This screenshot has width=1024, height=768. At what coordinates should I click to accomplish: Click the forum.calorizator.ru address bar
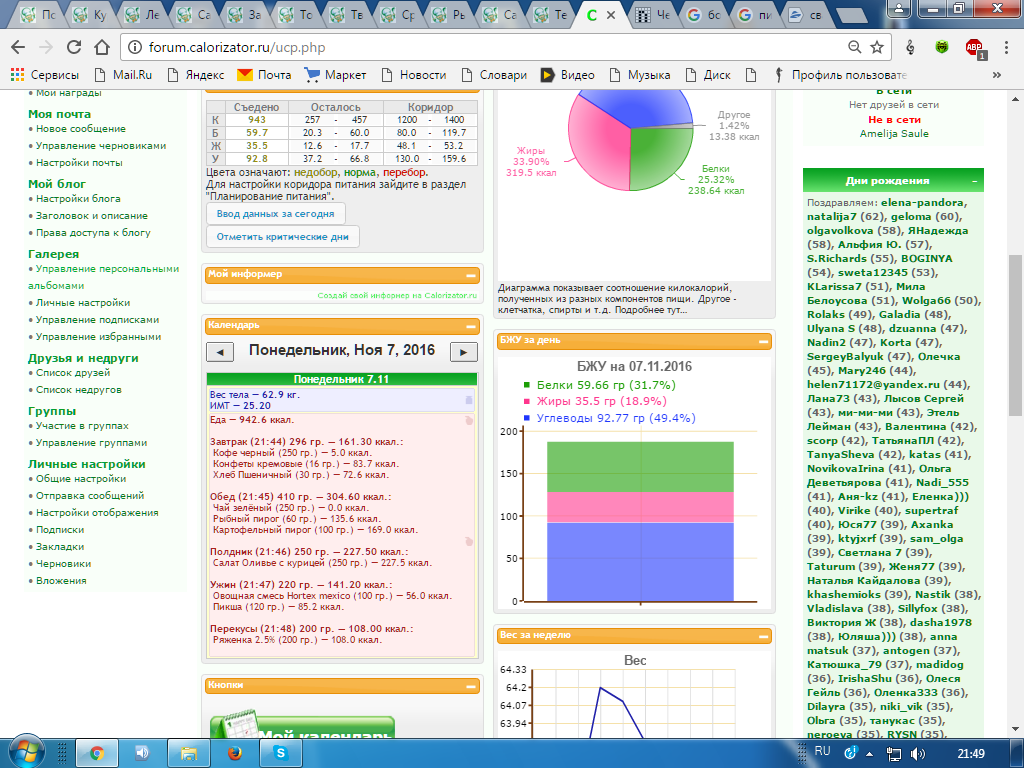point(483,47)
